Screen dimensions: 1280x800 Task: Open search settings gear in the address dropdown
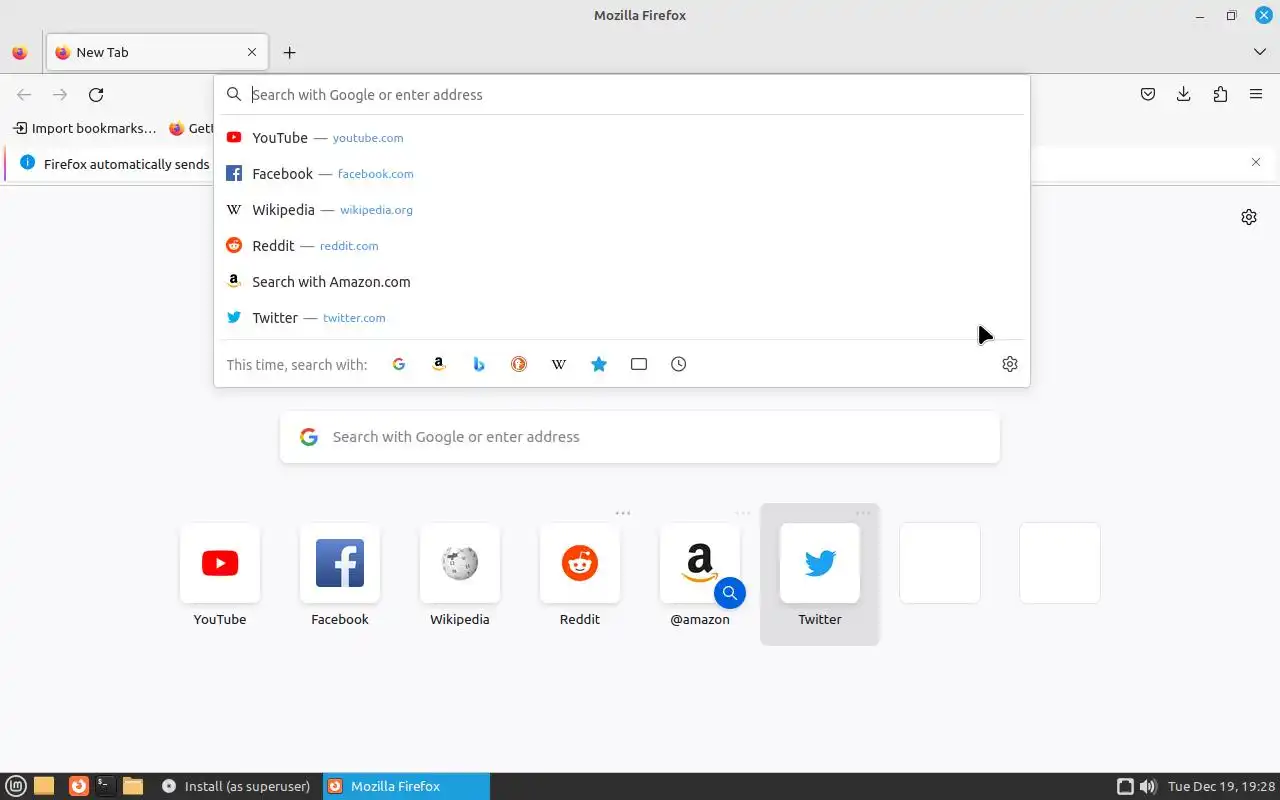click(x=1010, y=364)
